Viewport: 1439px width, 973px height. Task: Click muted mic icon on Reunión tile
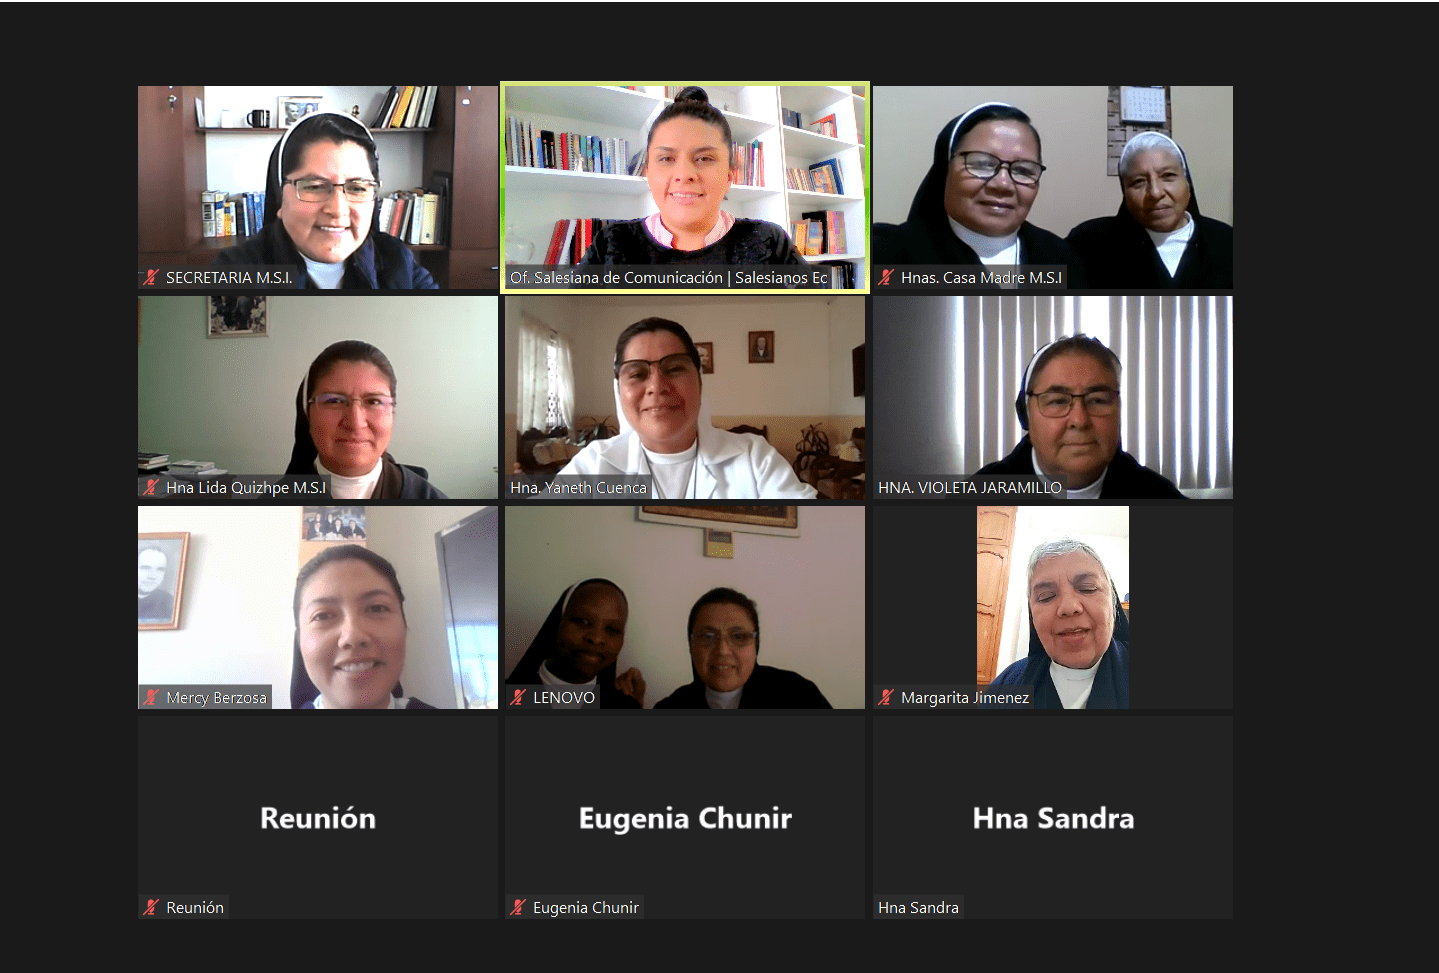tap(151, 908)
